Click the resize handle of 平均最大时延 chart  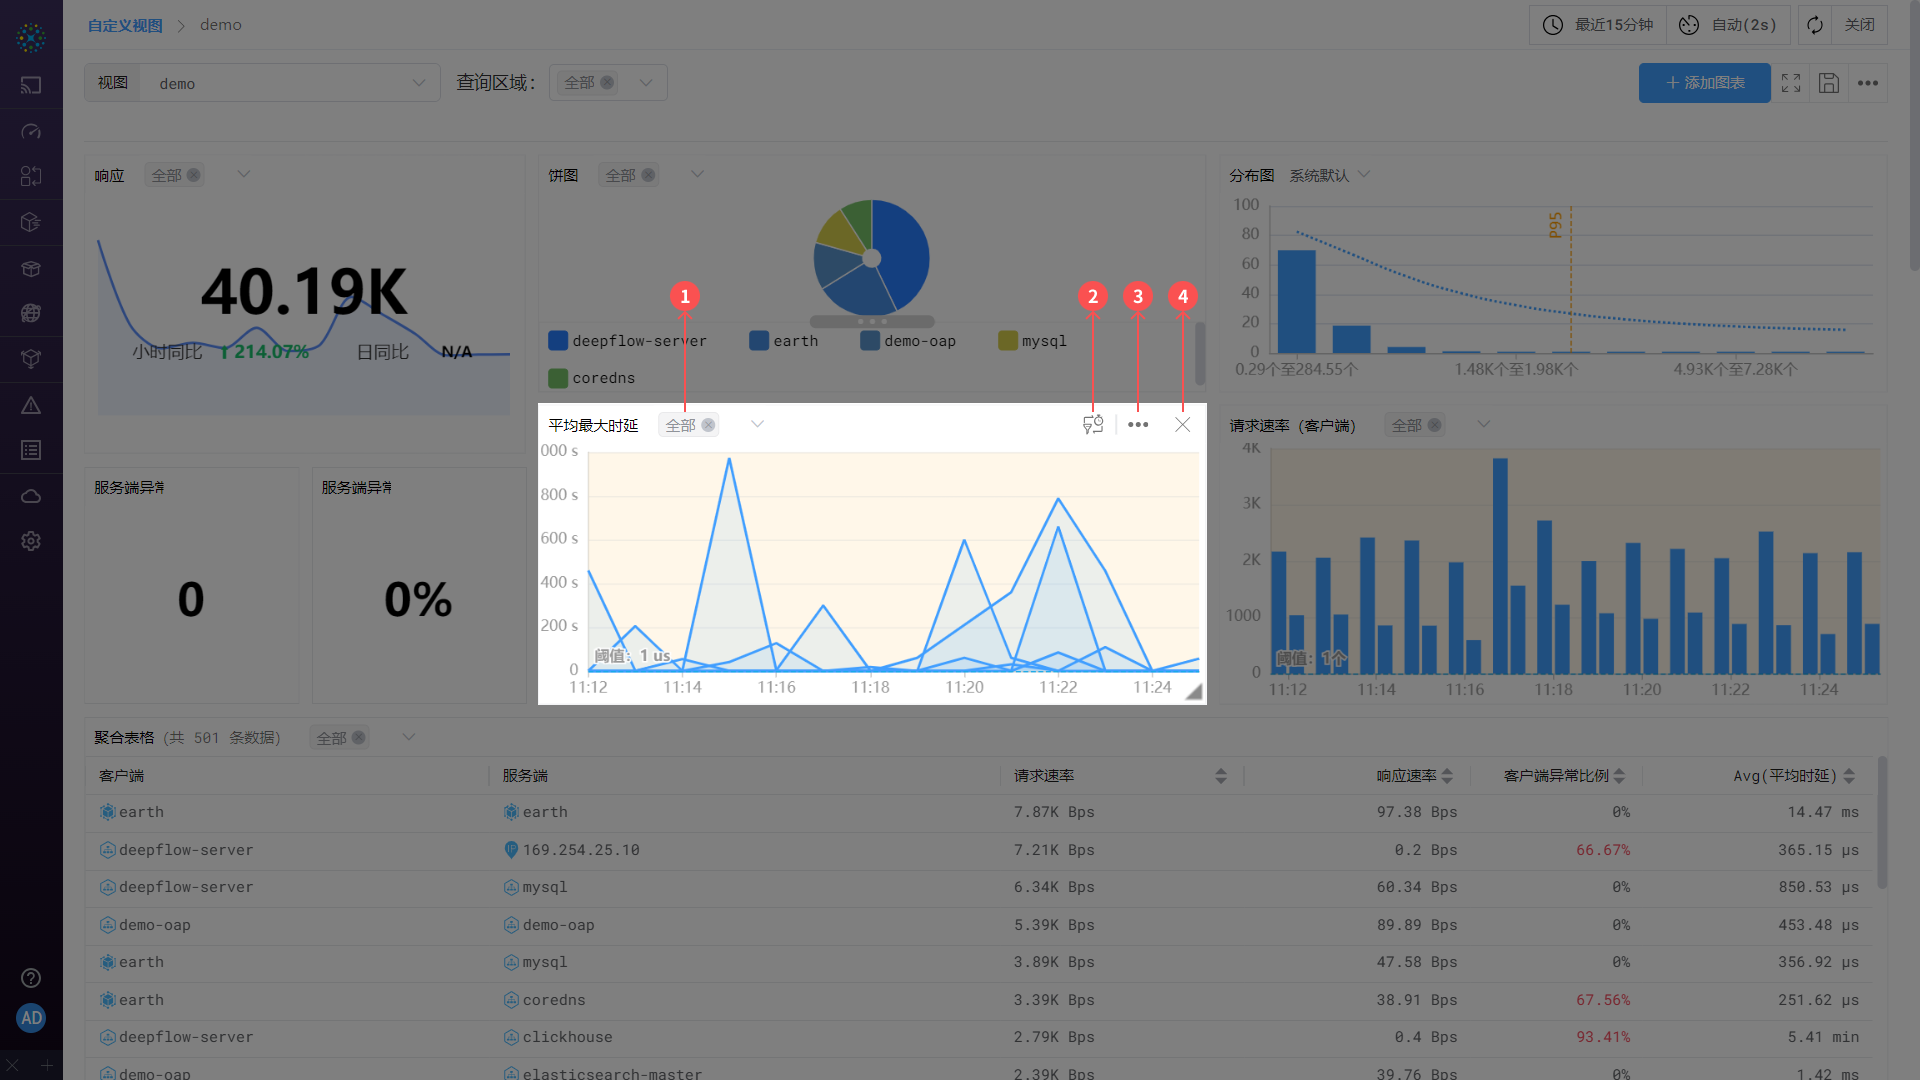[1194, 692]
